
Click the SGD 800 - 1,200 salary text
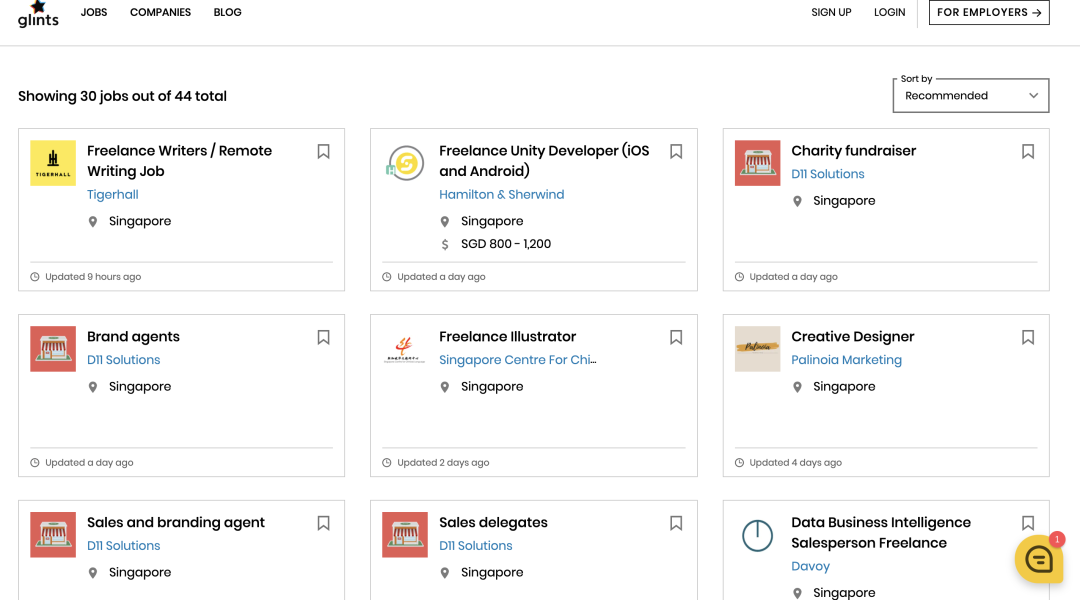click(506, 244)
